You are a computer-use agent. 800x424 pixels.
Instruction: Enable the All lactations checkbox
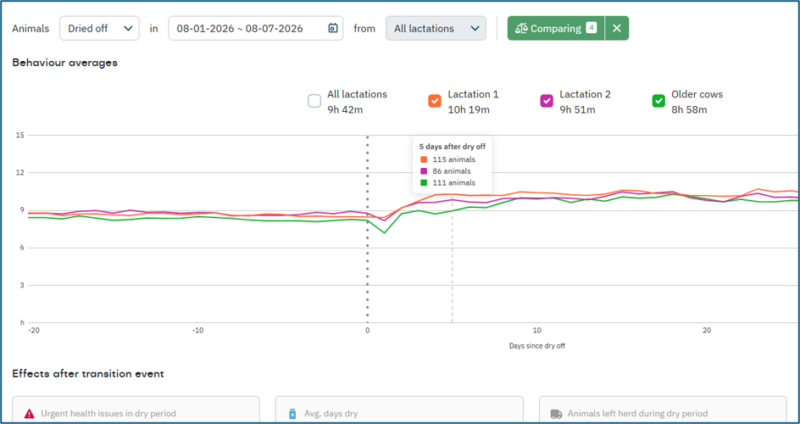(x=314, y=101)
